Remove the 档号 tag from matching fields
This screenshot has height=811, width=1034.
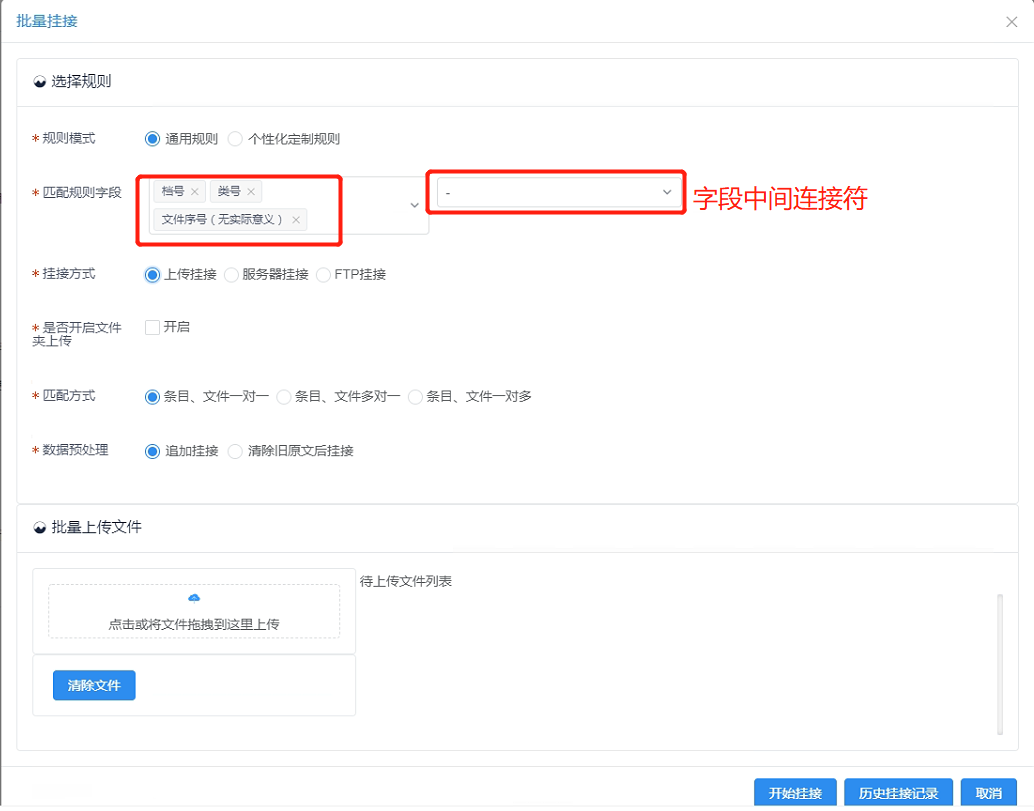[x=195, y=192]
